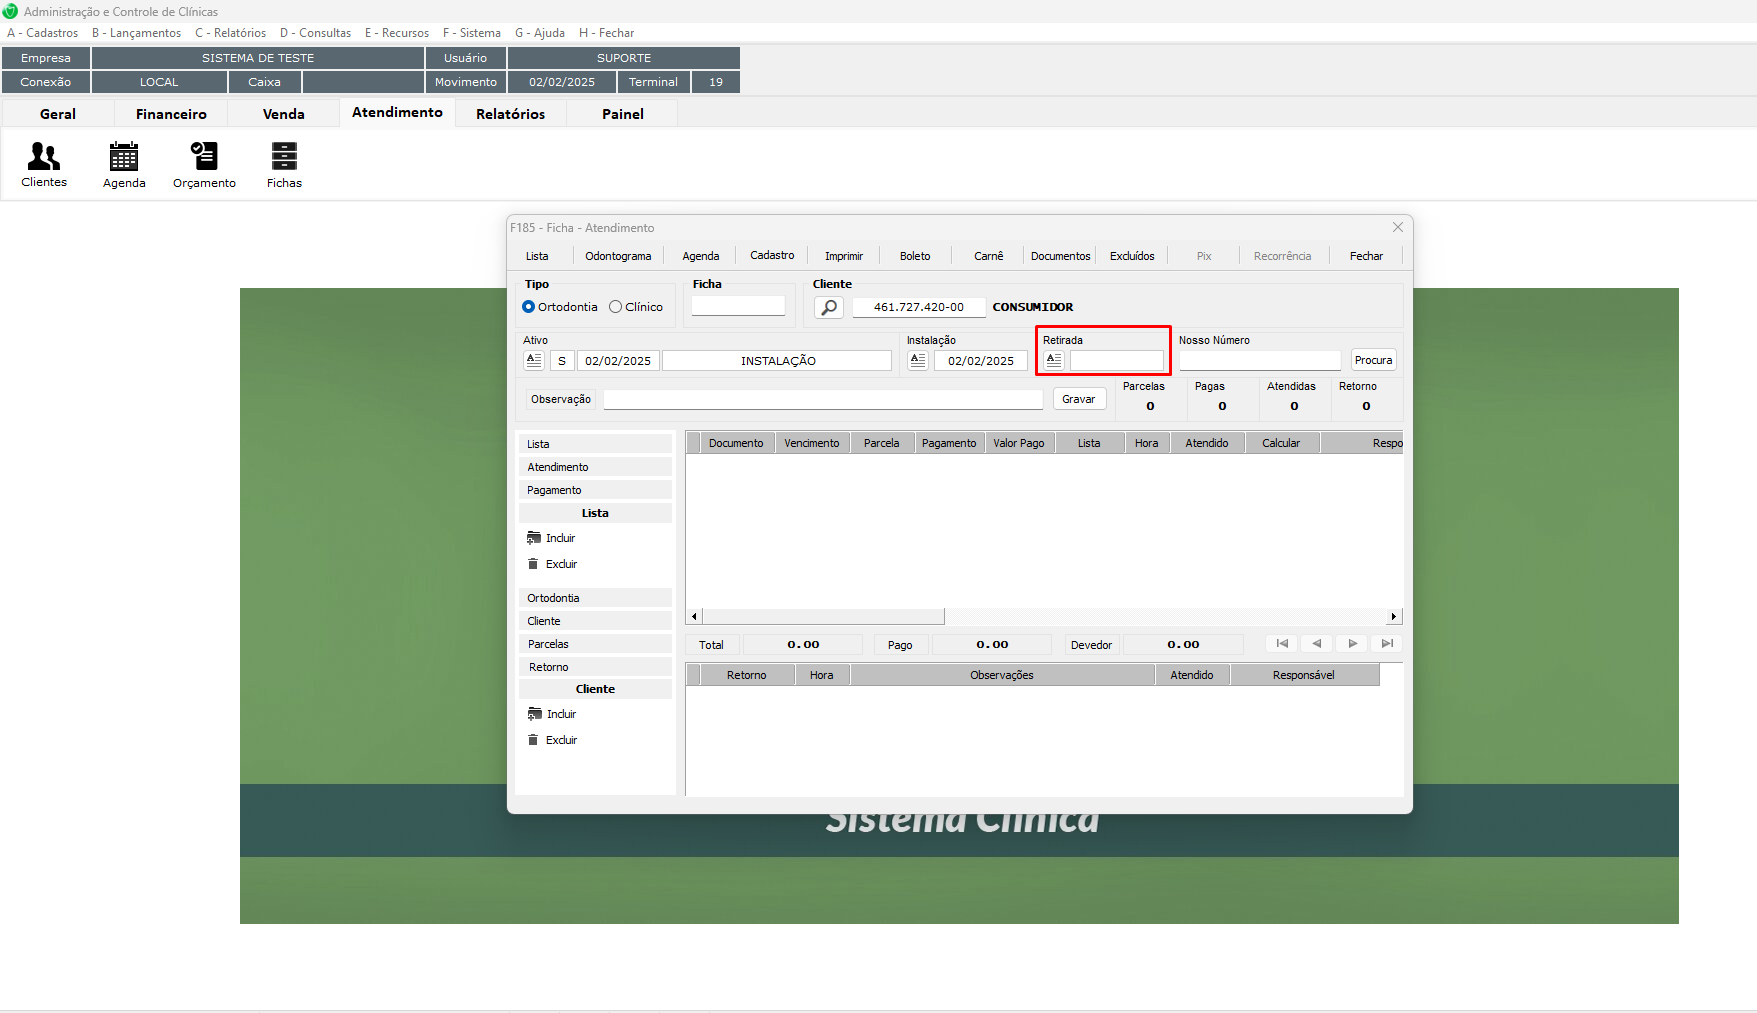Open the Orçamento icon
1757x1013 pixels.
point(204,165)
